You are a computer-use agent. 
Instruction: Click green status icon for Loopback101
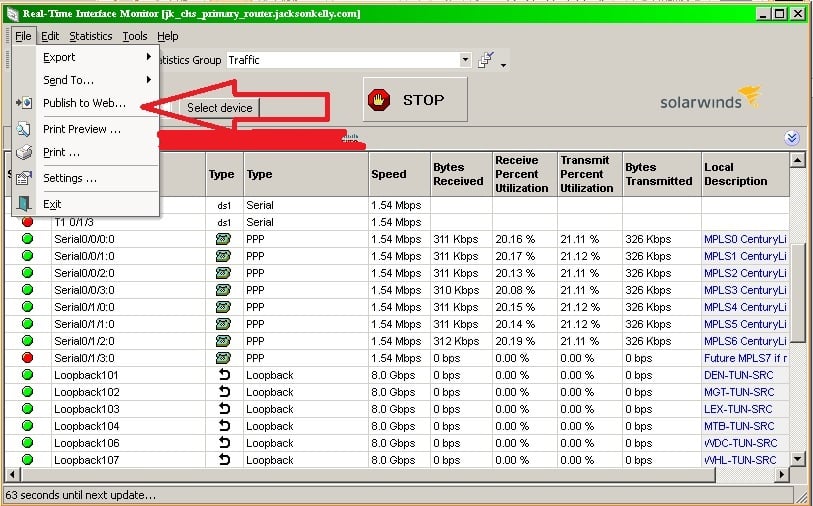[x=27, y=375]
